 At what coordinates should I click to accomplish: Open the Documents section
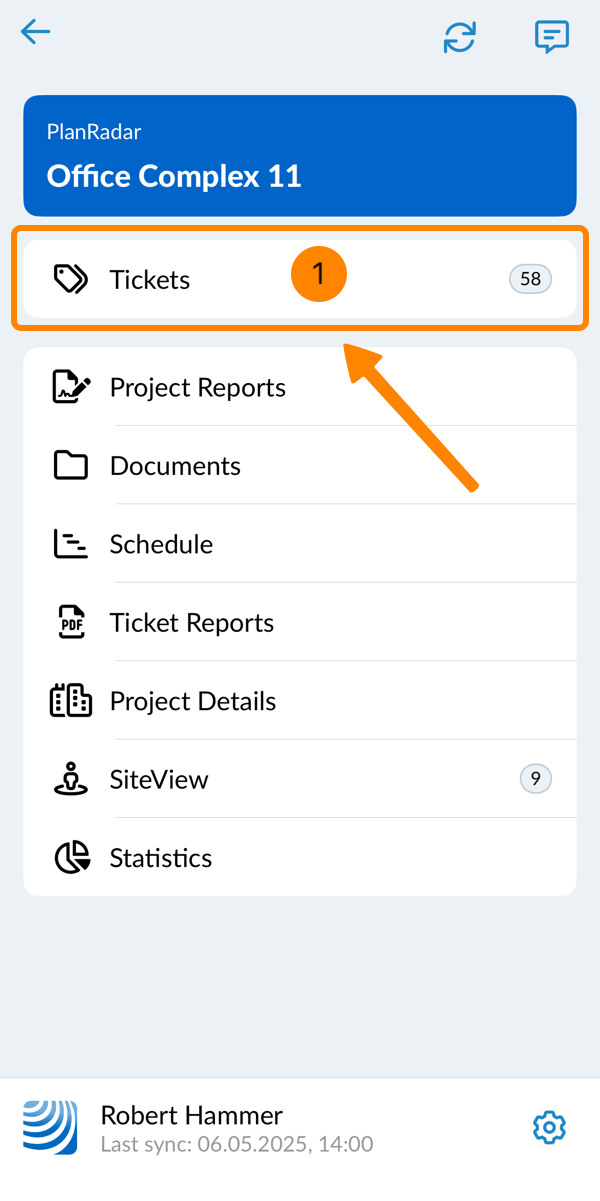point(175,466)
